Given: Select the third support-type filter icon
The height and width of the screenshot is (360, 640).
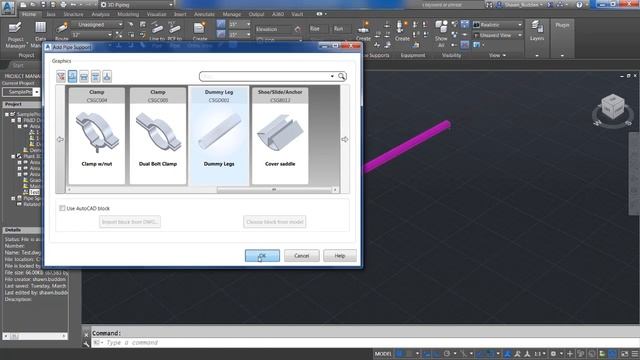Looking at the screenshot, I should pos(84,76).
